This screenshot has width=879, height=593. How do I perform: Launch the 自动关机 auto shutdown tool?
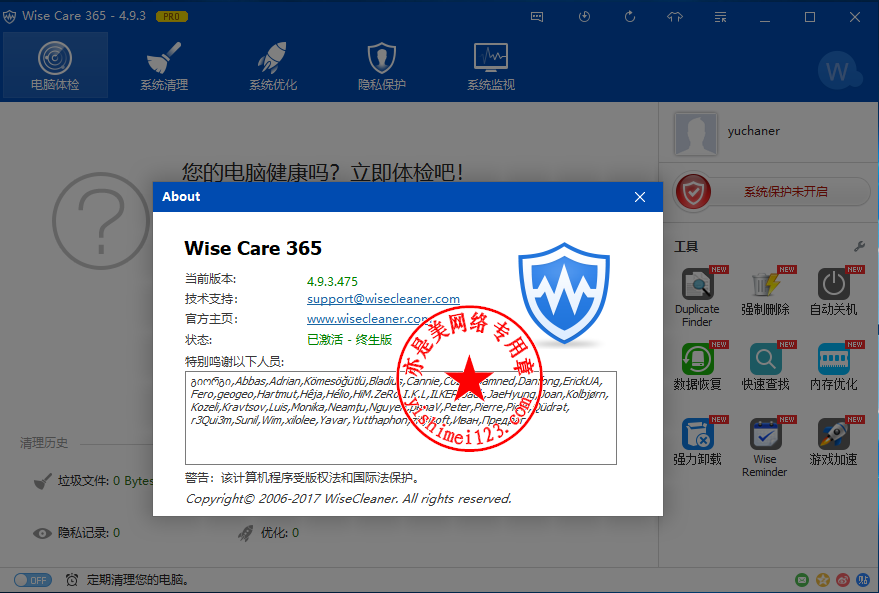(x=834, y=291)
